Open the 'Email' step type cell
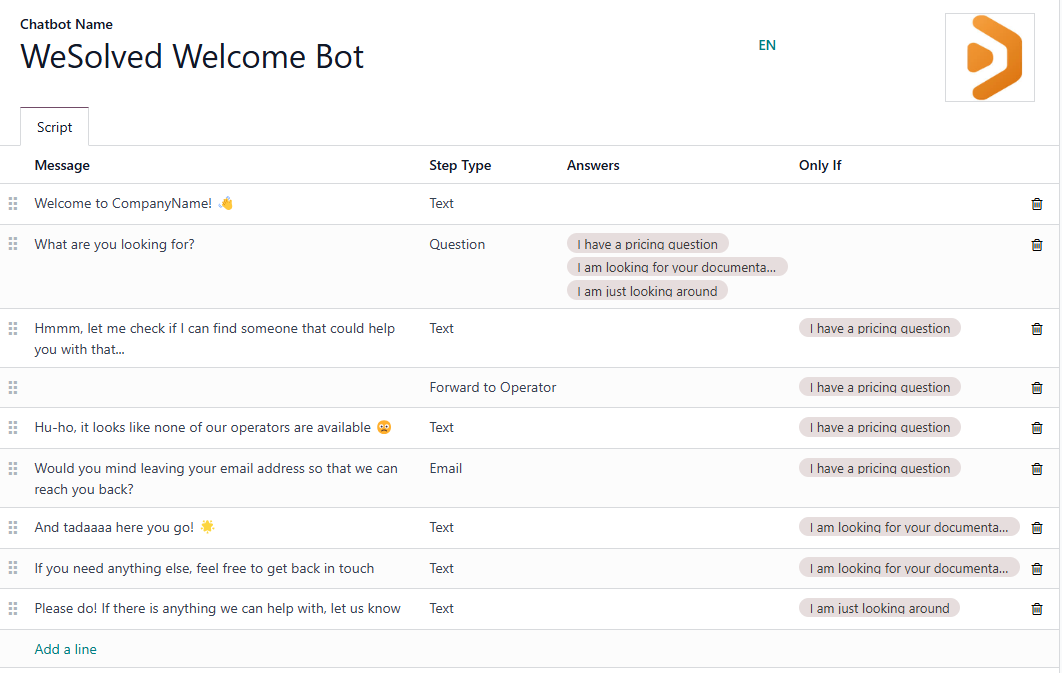 point(446,468)
